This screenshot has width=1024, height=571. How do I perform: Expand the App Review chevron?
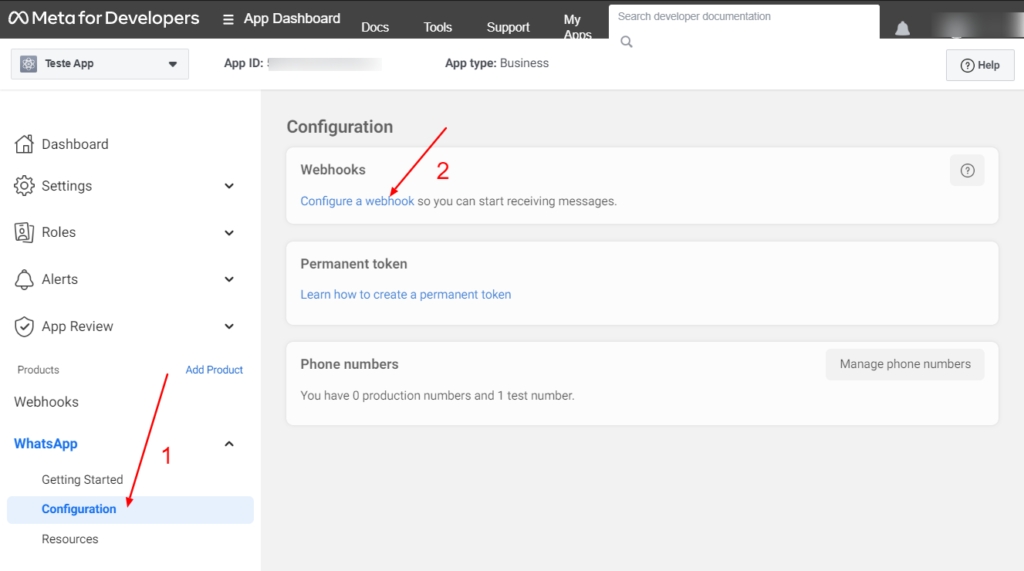point(229,326)
